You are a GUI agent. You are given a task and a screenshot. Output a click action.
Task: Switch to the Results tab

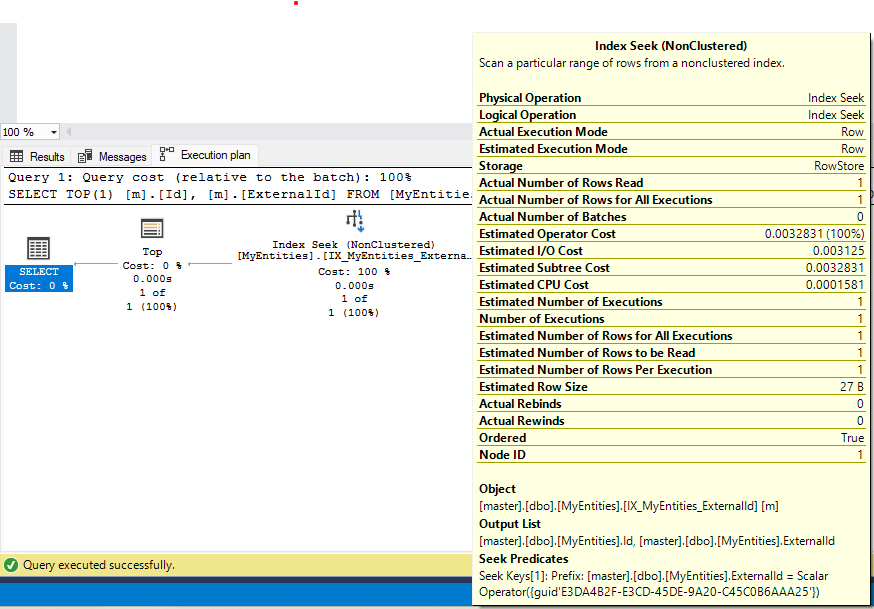tap(46, 157)
